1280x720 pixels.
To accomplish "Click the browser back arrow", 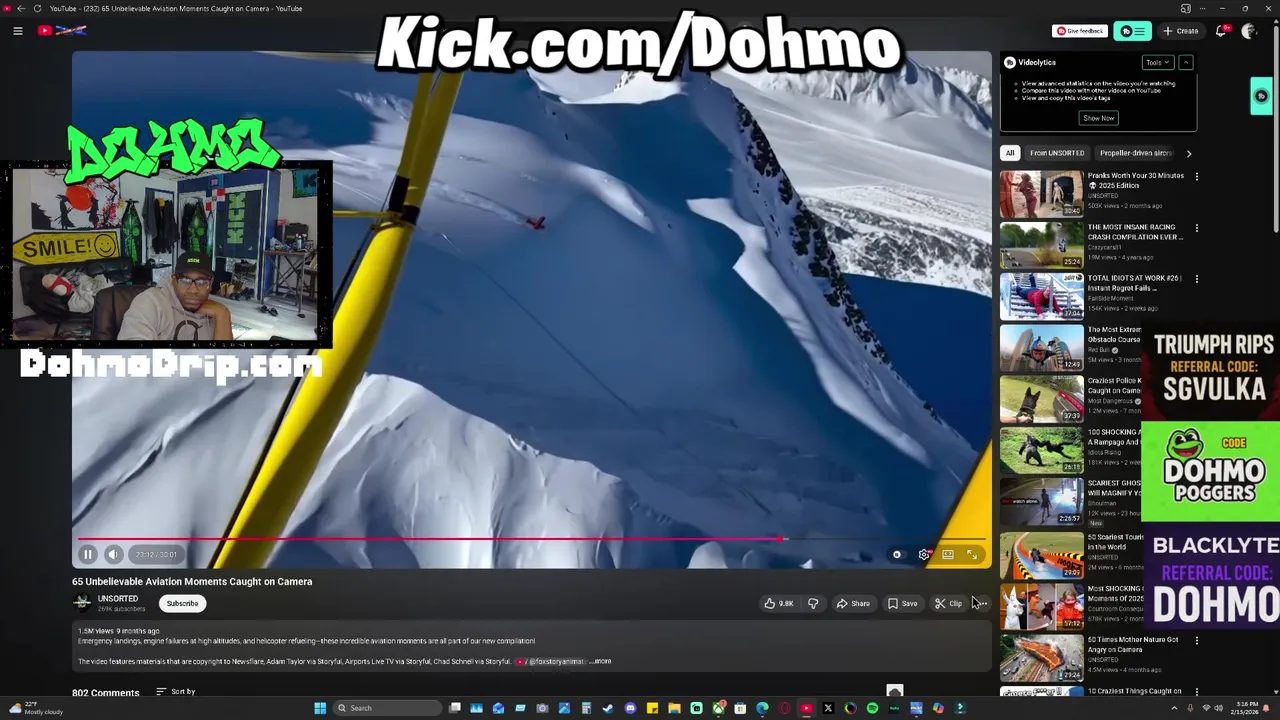I will tap(21, 8).
